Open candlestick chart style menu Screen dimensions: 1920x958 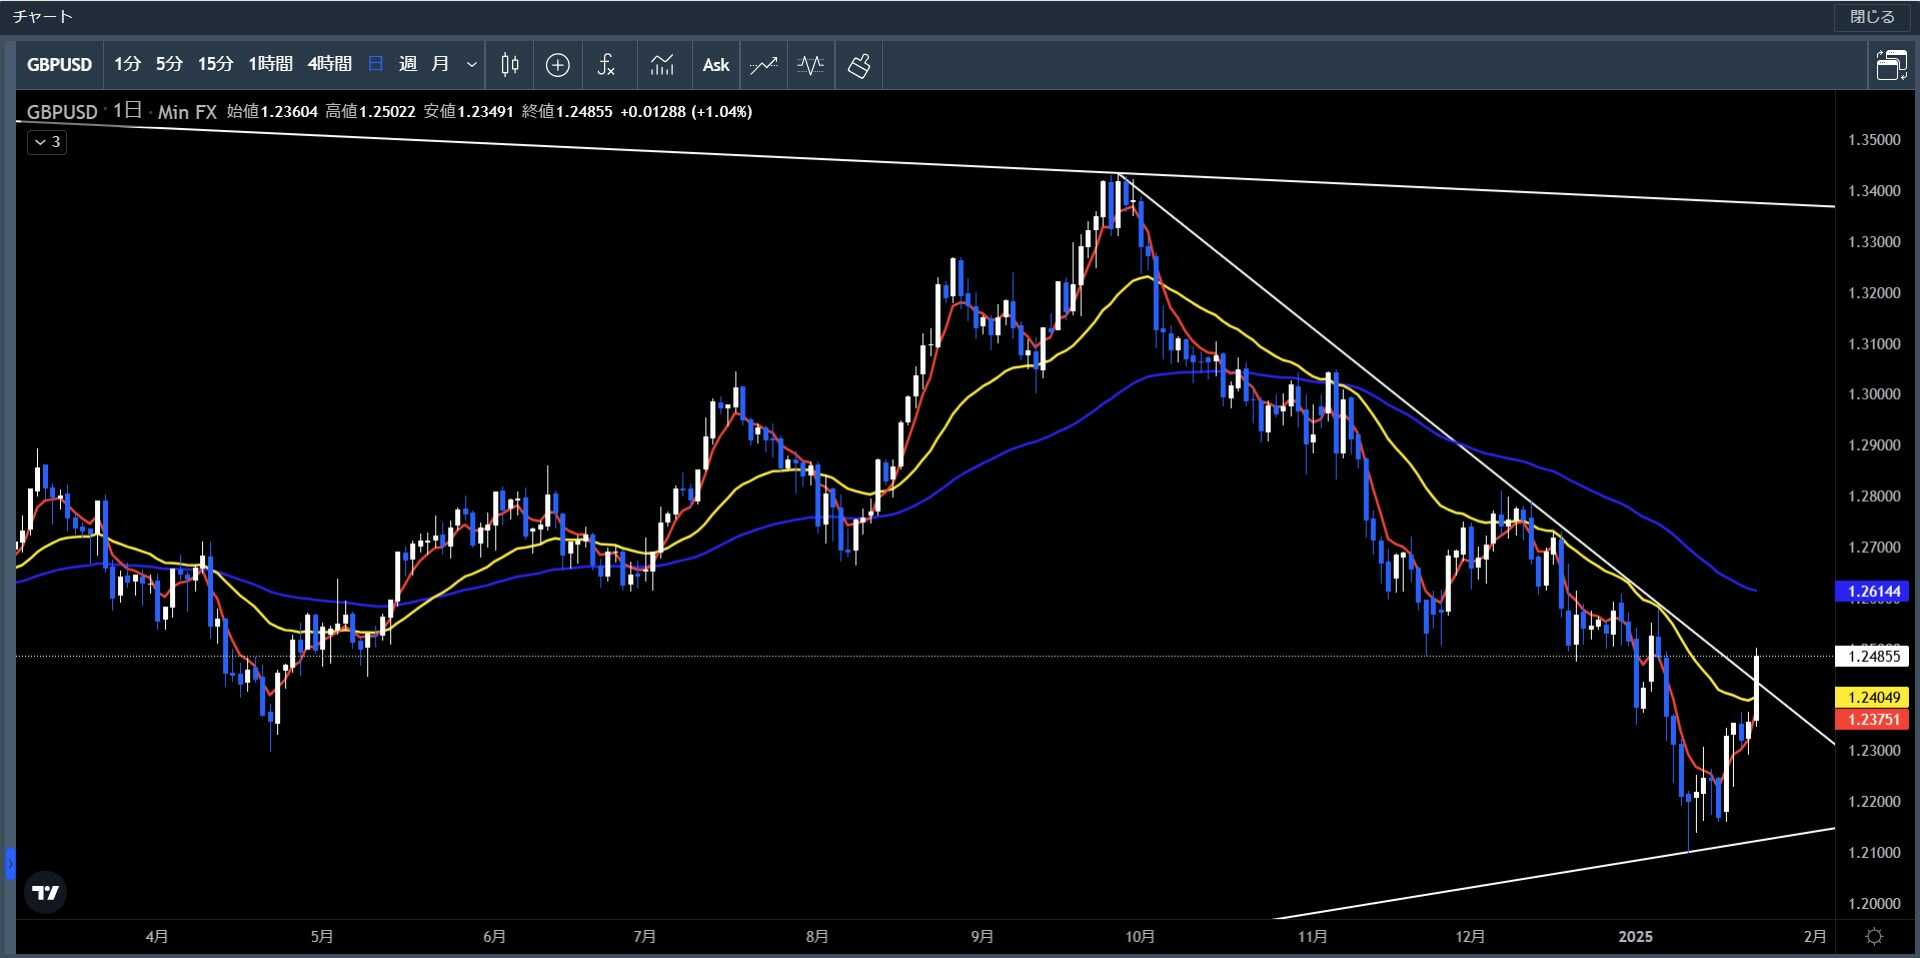coord(509,65)
